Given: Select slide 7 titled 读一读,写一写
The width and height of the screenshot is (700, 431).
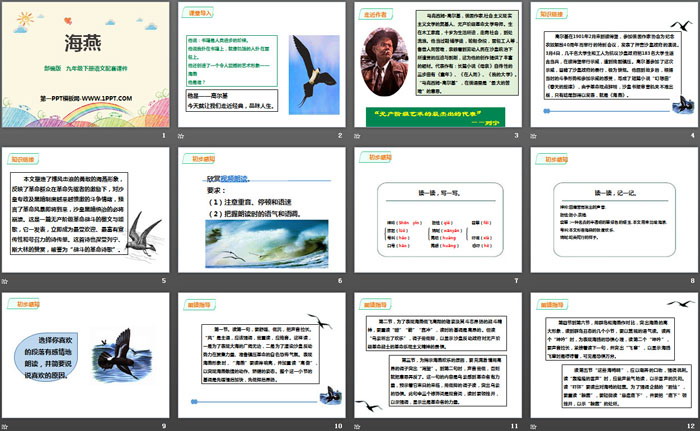Looking at the screenshot, I should 438,210.
